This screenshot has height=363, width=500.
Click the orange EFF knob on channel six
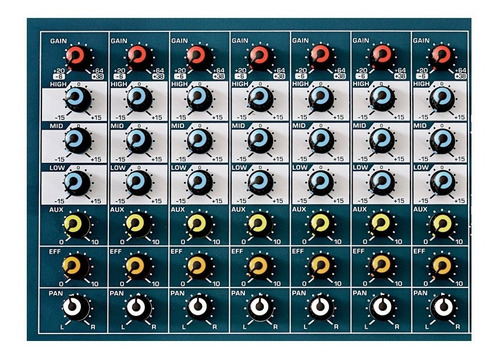382,266
